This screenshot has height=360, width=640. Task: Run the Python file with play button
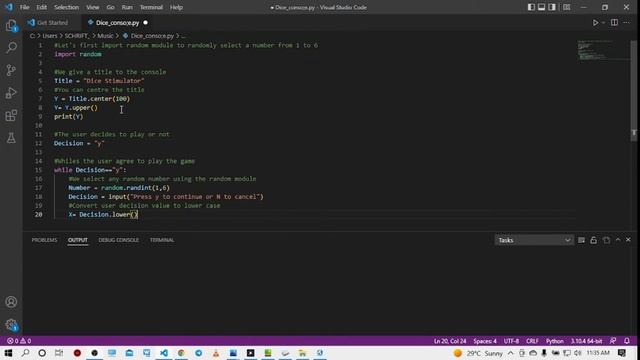596,23
